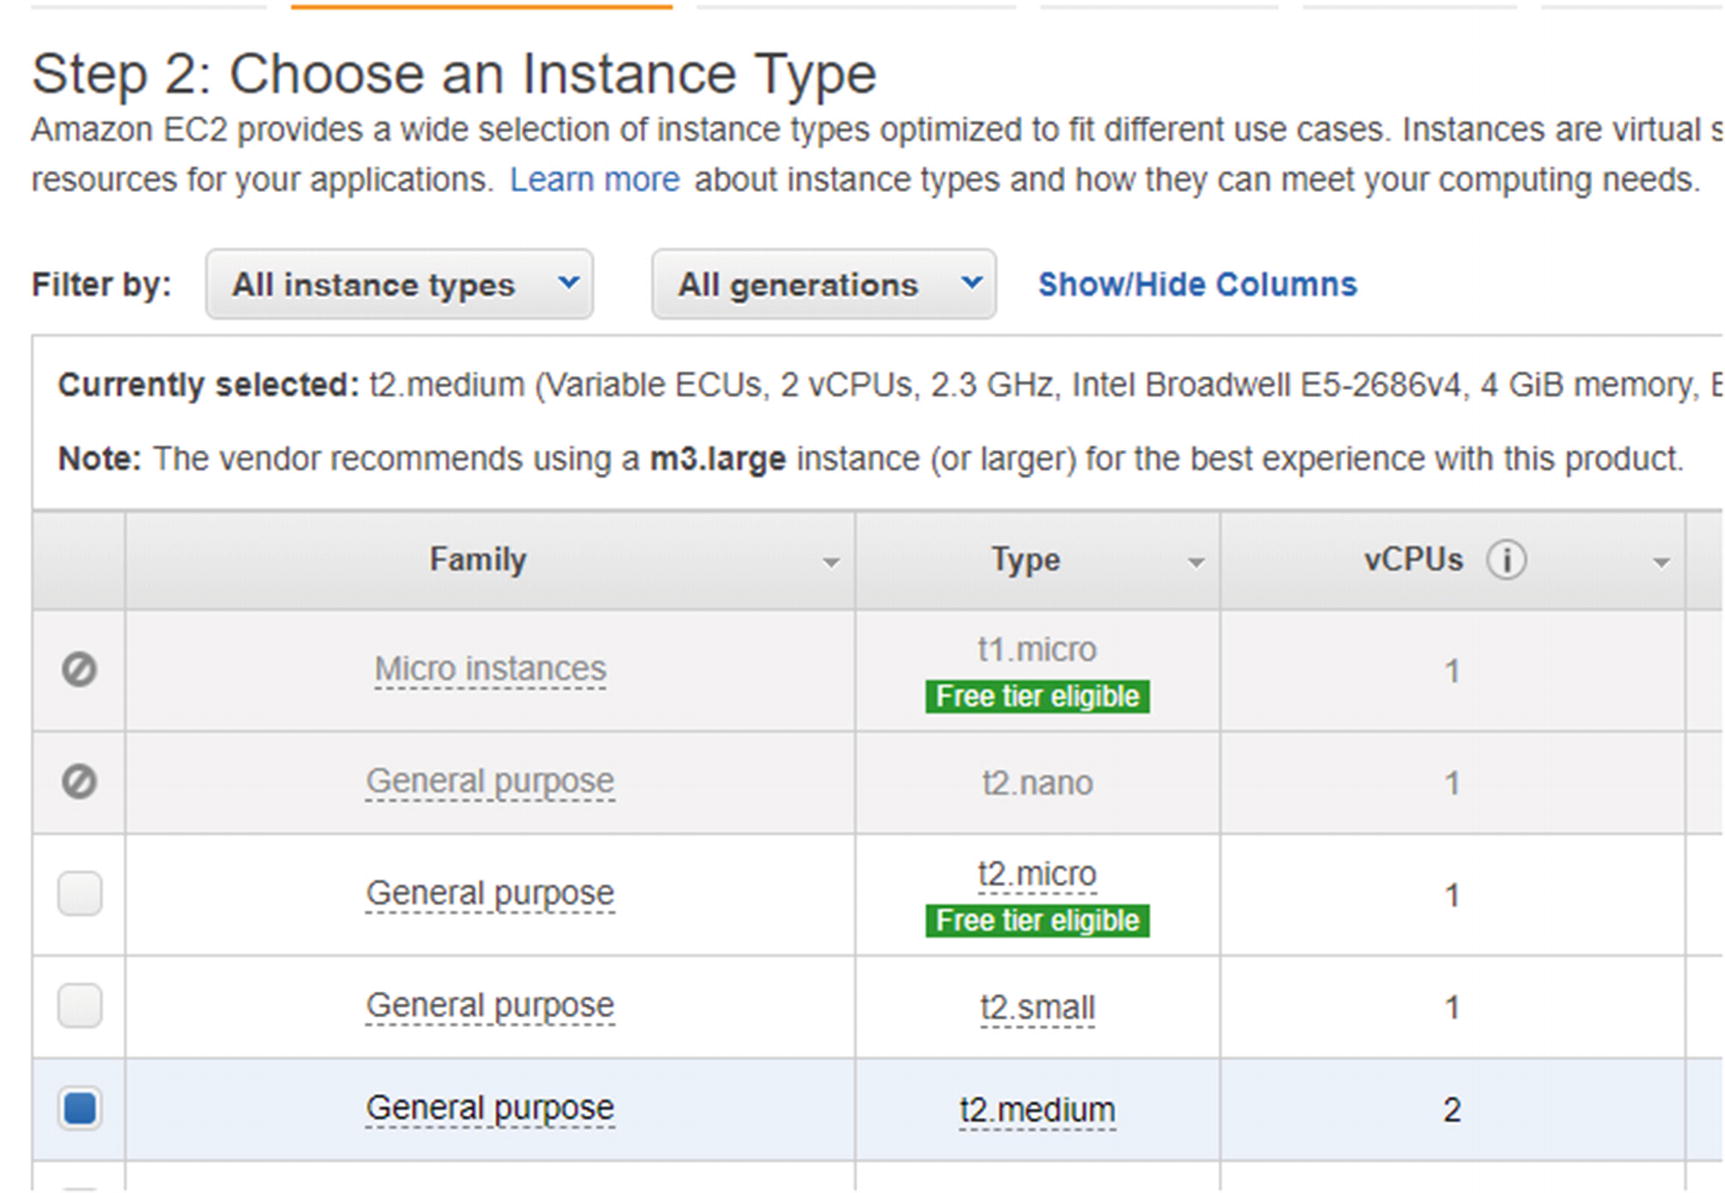This screenshot has width=1725, height=1193.
Task: Click vCPU value 2 in t2.medium row
Action: [1452, 1110]
